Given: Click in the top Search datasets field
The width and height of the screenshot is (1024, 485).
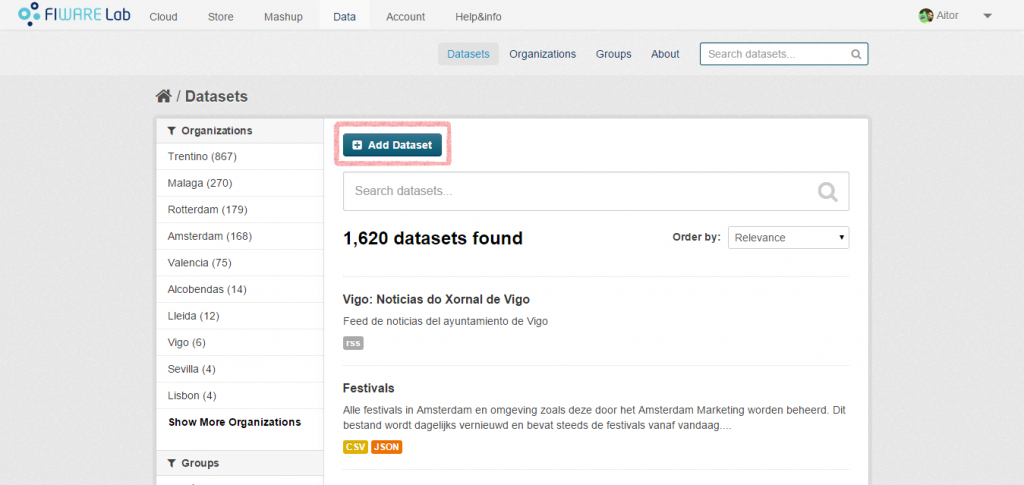Looking at the screenshot, I should (x=784, y=54).
